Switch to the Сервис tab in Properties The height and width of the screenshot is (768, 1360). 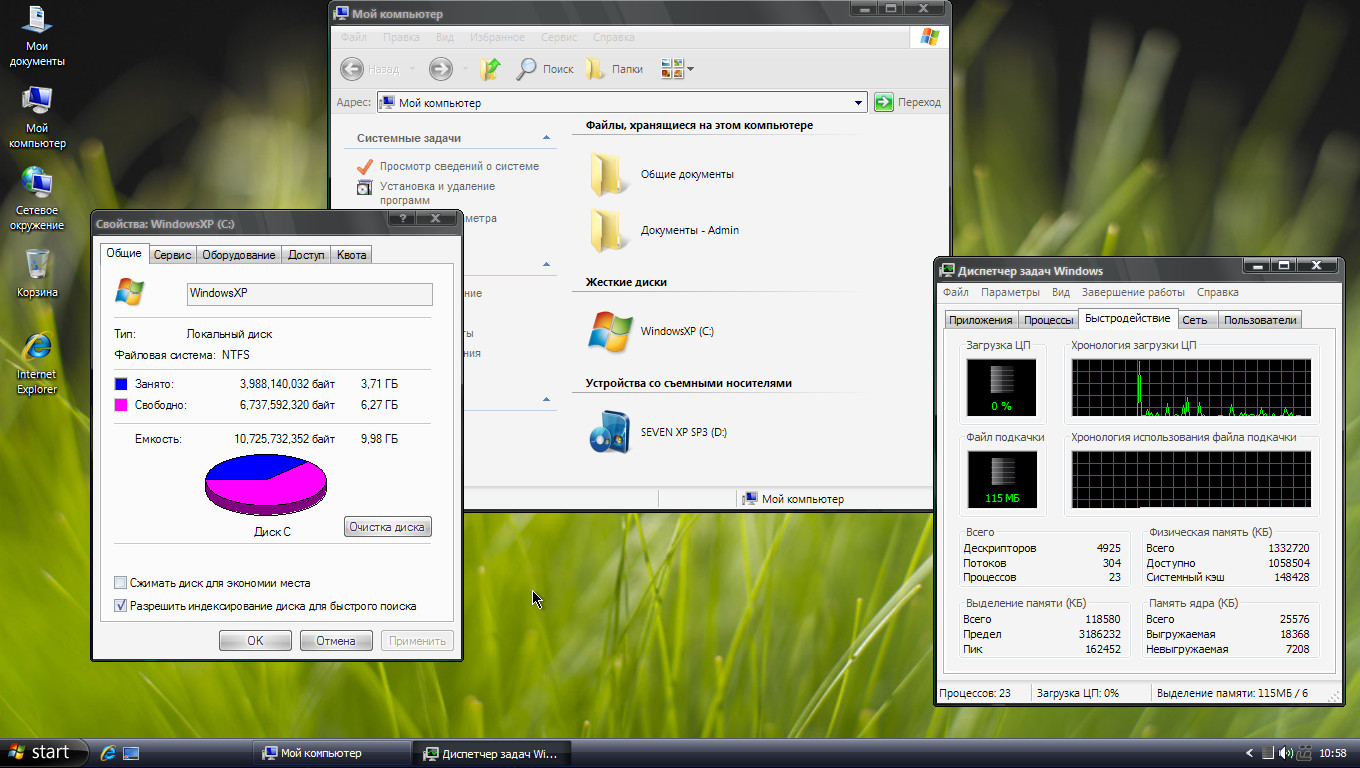[171, 254]
